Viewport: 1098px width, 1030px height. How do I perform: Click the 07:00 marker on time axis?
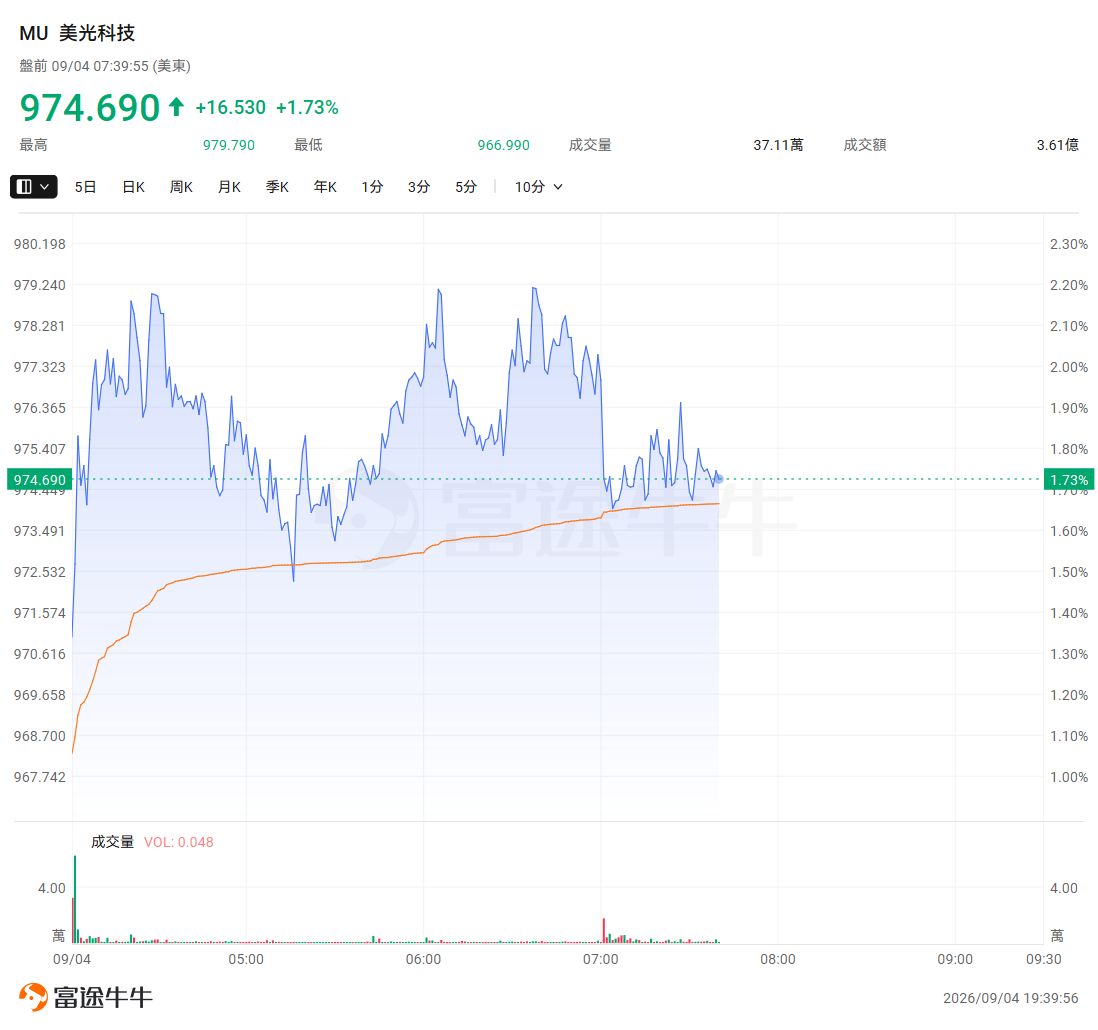tap(600, 959)
